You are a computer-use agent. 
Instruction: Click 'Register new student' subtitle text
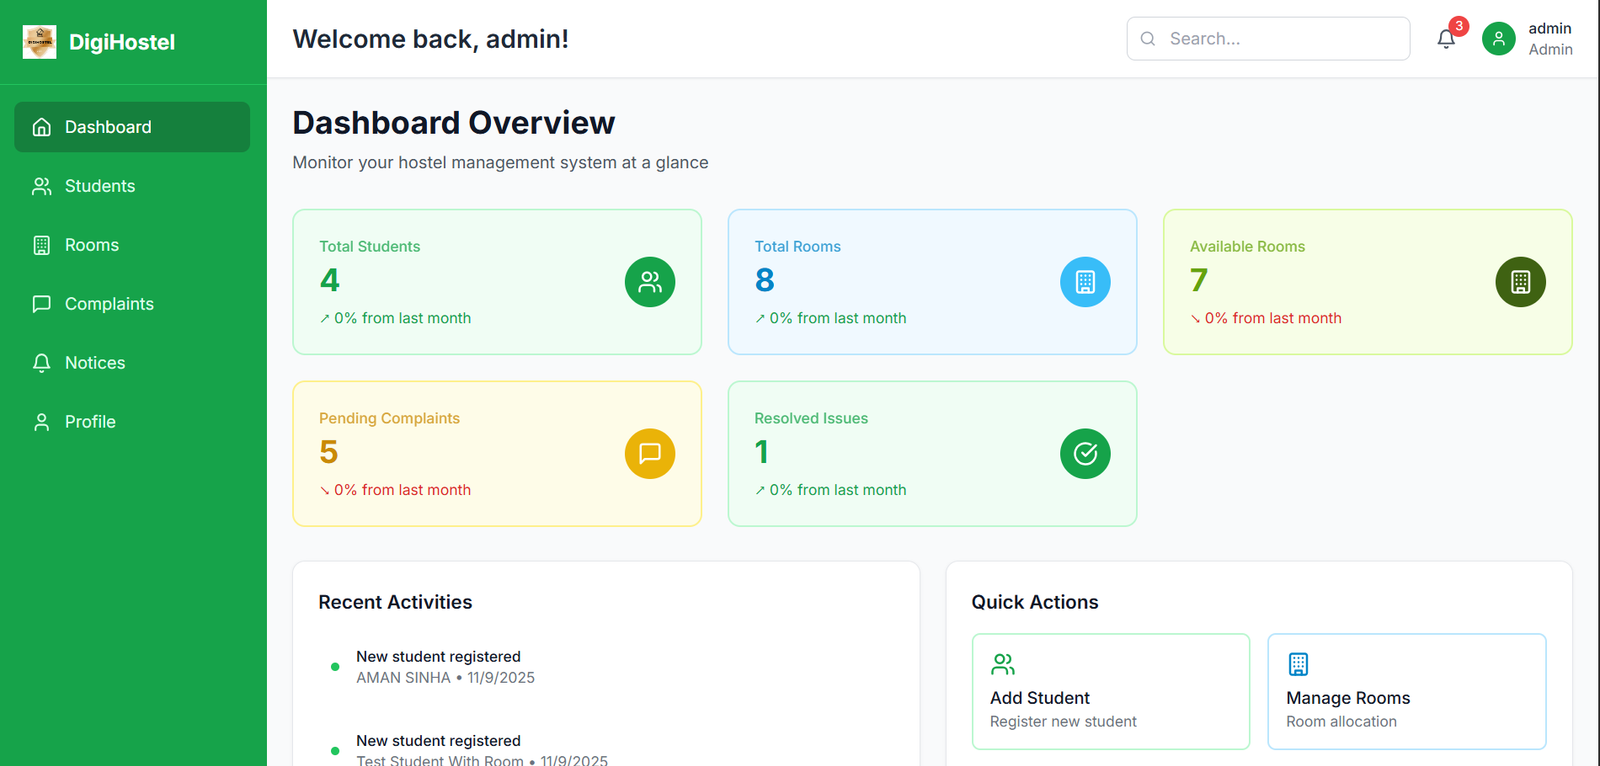pyautogui.click(x=1063, y=722)
